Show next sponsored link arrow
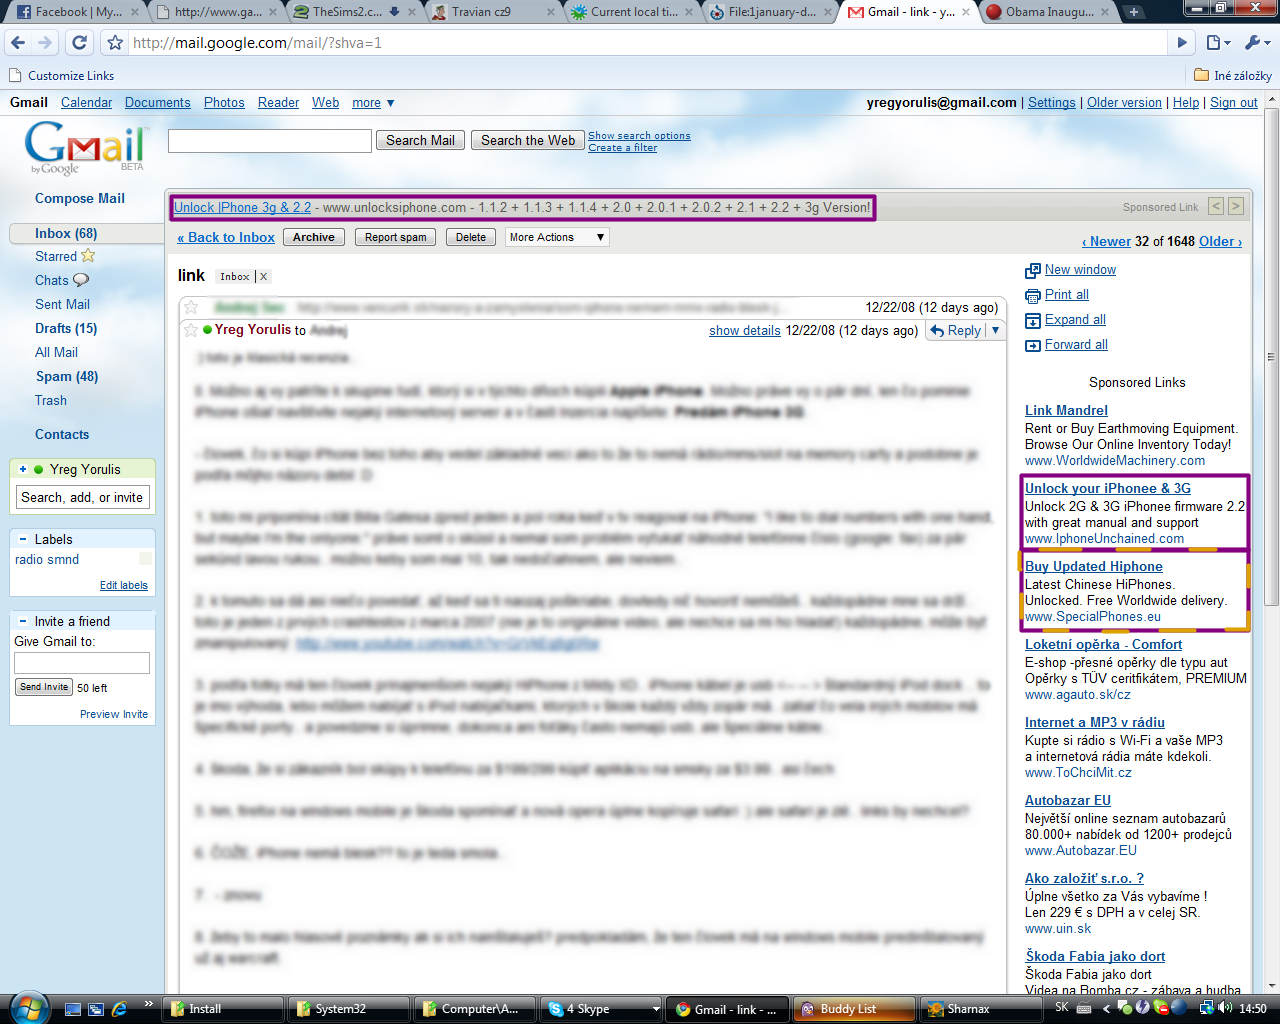Viewport: 1280px width, 1024px height. (x=1236, y=206)
